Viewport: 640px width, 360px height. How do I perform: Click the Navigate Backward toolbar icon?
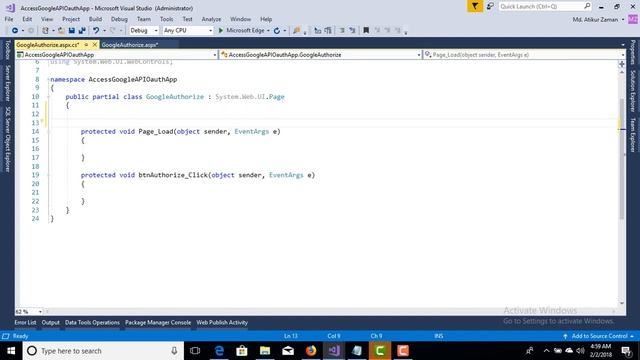pos(15,31)
